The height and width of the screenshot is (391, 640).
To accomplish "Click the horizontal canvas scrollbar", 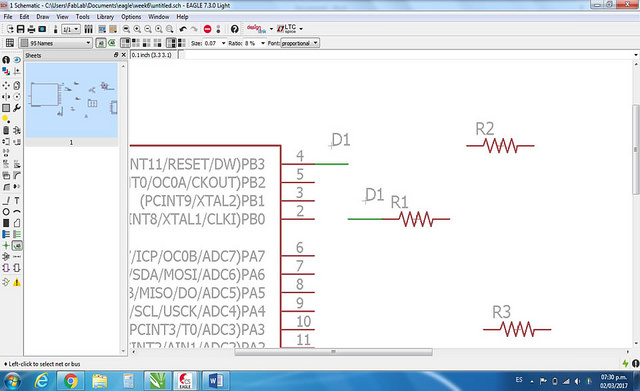I will pos(333,352).
